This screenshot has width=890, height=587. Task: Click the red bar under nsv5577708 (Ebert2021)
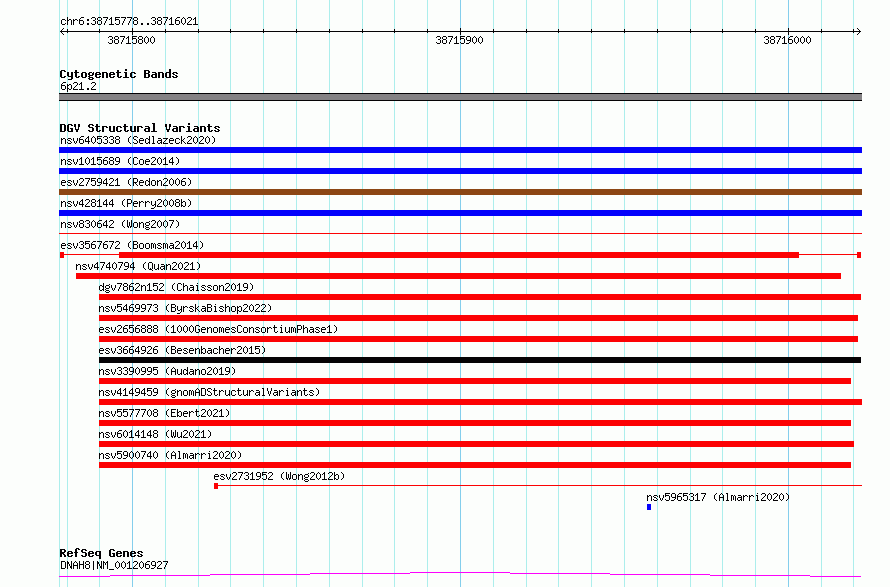[475, 423]
